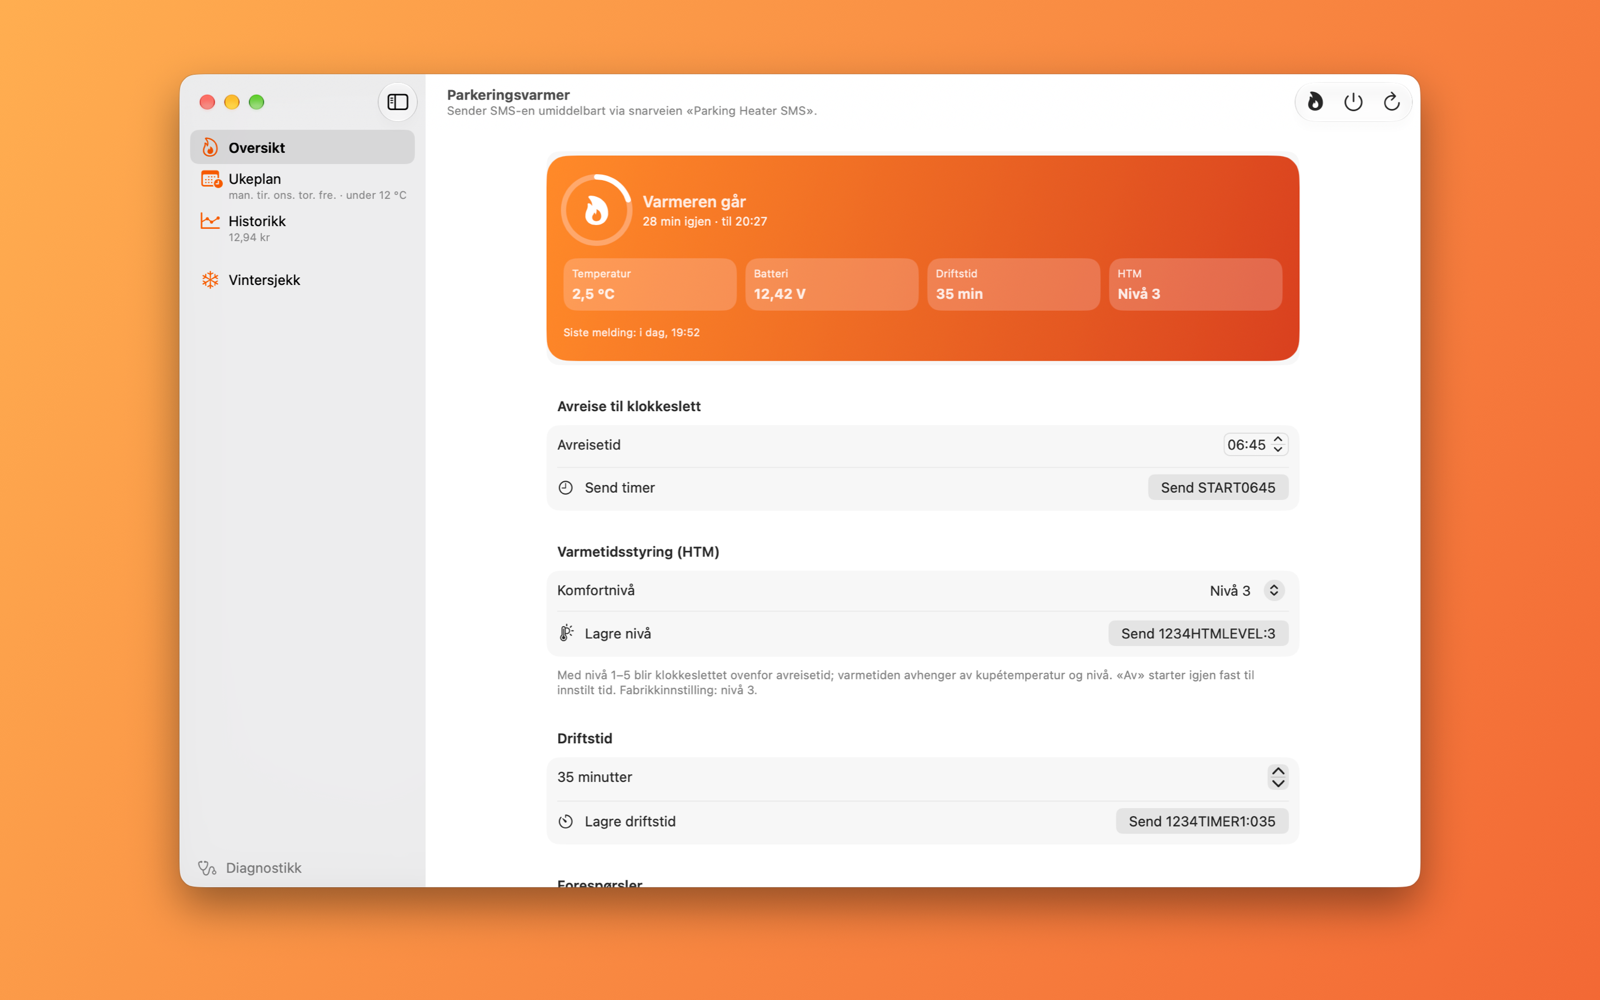Image resolution: width=1600 pixels, height=1000 pixels.
Task: Open Diagnostikk at the sidebar bottom
Action: (x=250, y=868)
